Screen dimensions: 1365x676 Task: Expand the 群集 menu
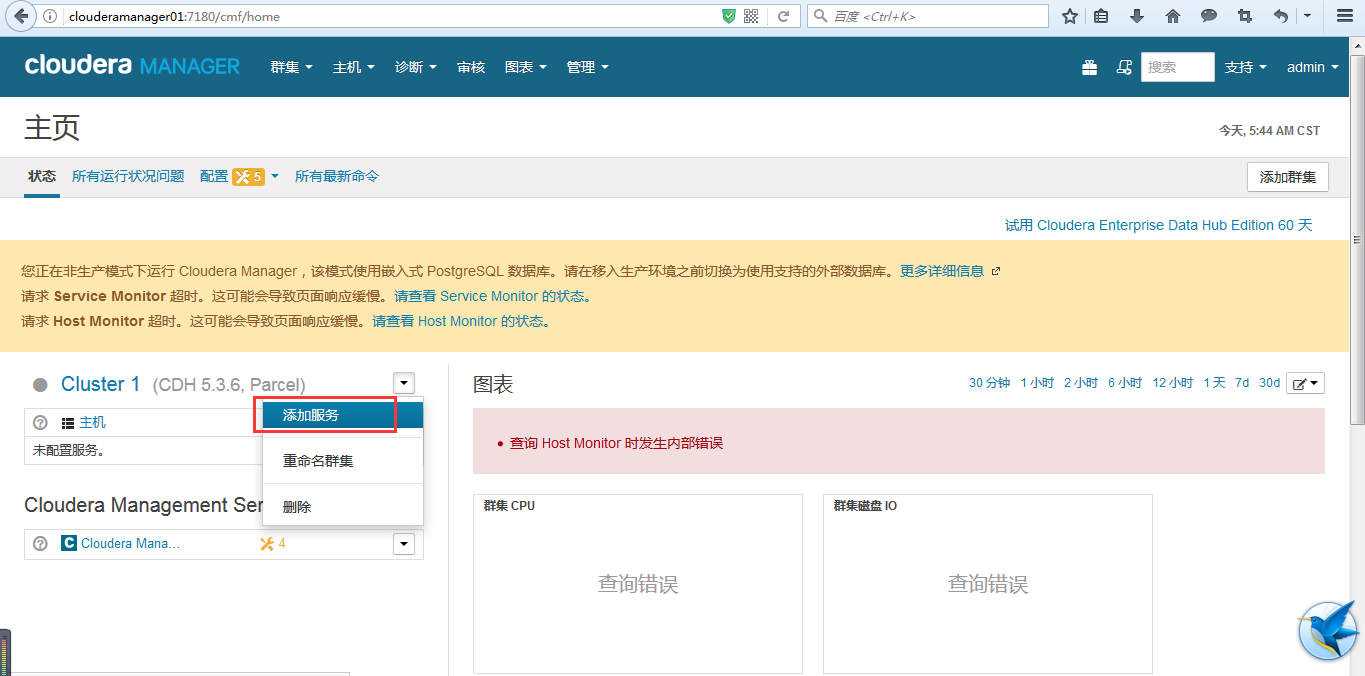292,67
